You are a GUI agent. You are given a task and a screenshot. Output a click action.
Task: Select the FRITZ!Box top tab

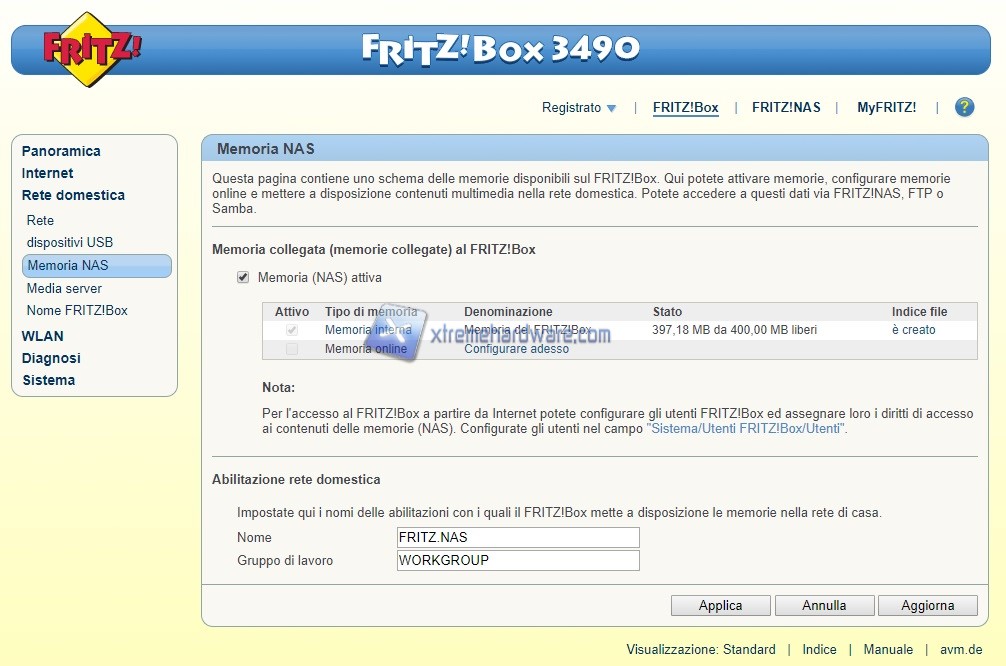685,108
